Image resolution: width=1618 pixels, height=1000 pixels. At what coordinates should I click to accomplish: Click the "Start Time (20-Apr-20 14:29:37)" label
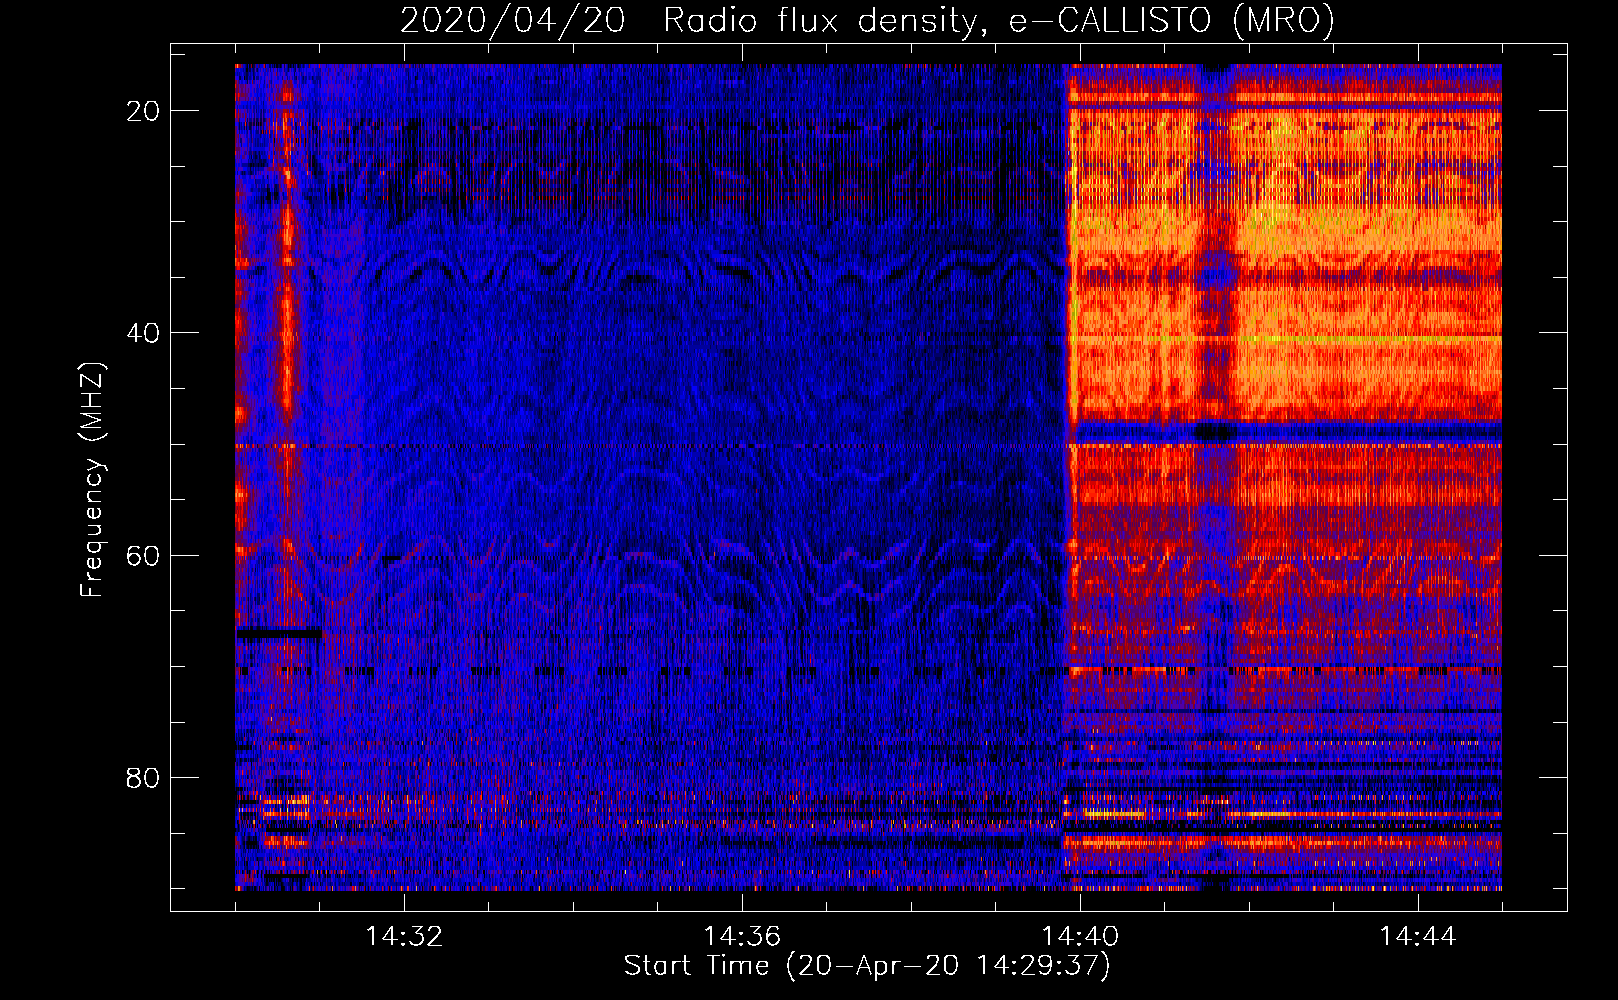[x=867, y=966]
